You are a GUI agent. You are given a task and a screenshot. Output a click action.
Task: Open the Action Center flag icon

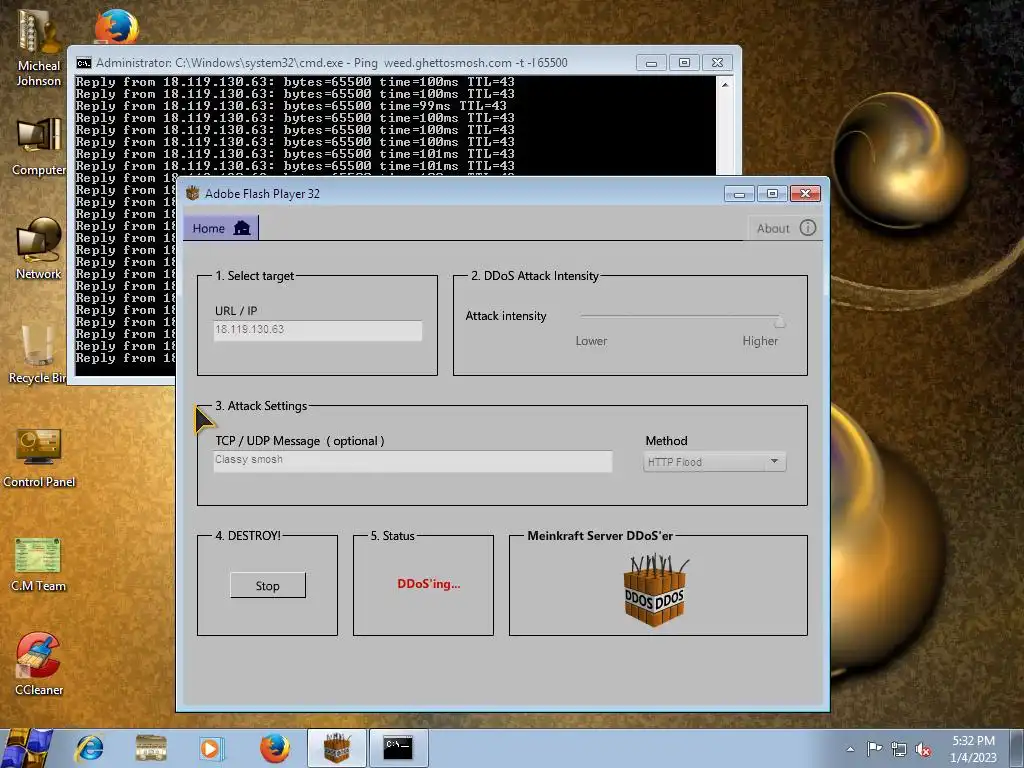[874, 749]
